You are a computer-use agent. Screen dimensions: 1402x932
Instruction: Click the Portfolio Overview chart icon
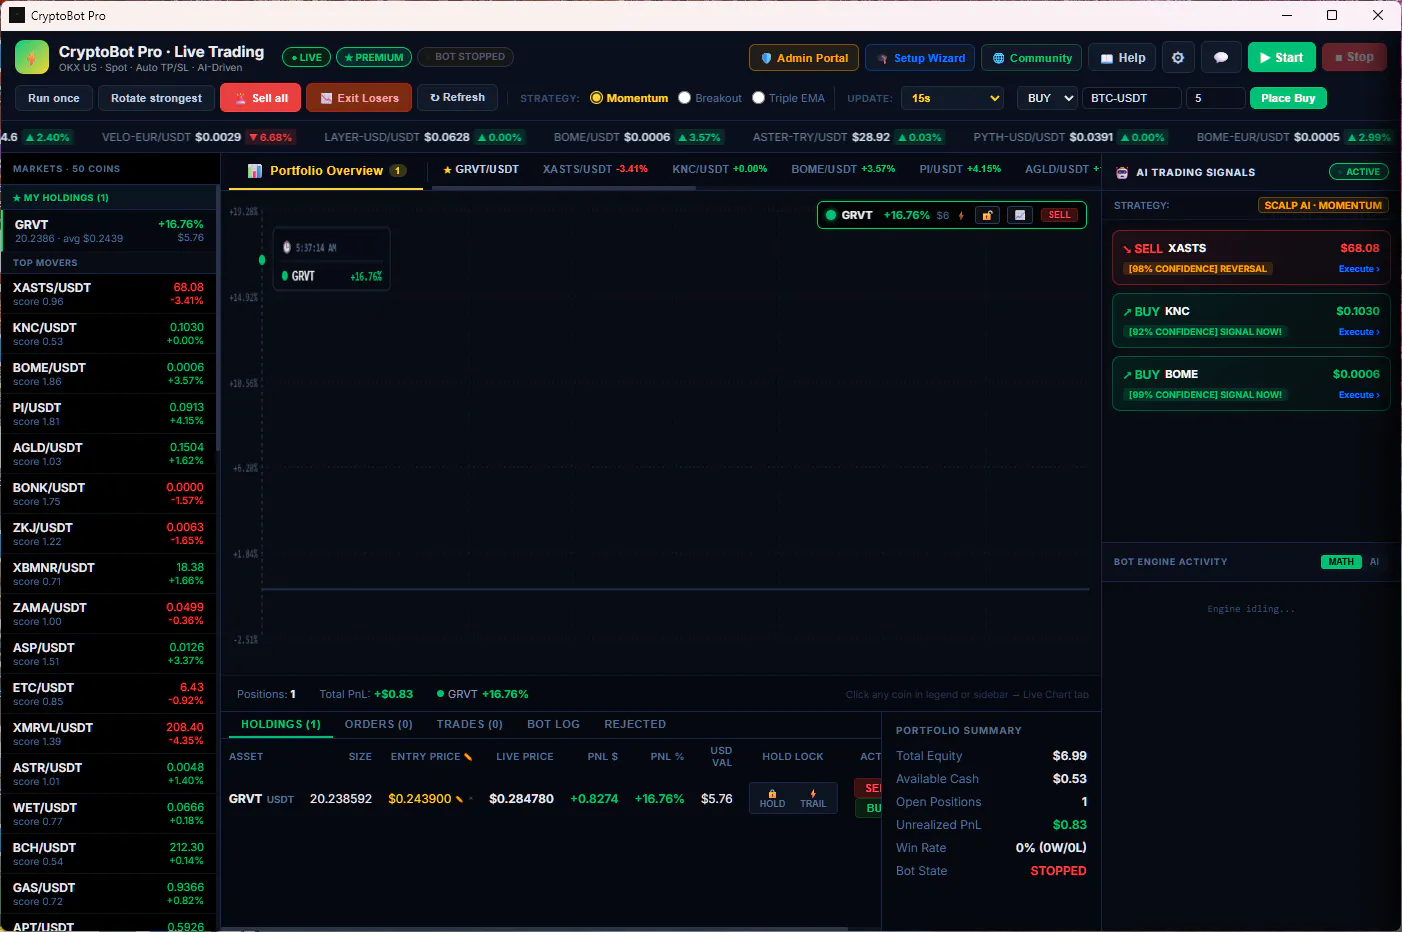coord(255,171)
